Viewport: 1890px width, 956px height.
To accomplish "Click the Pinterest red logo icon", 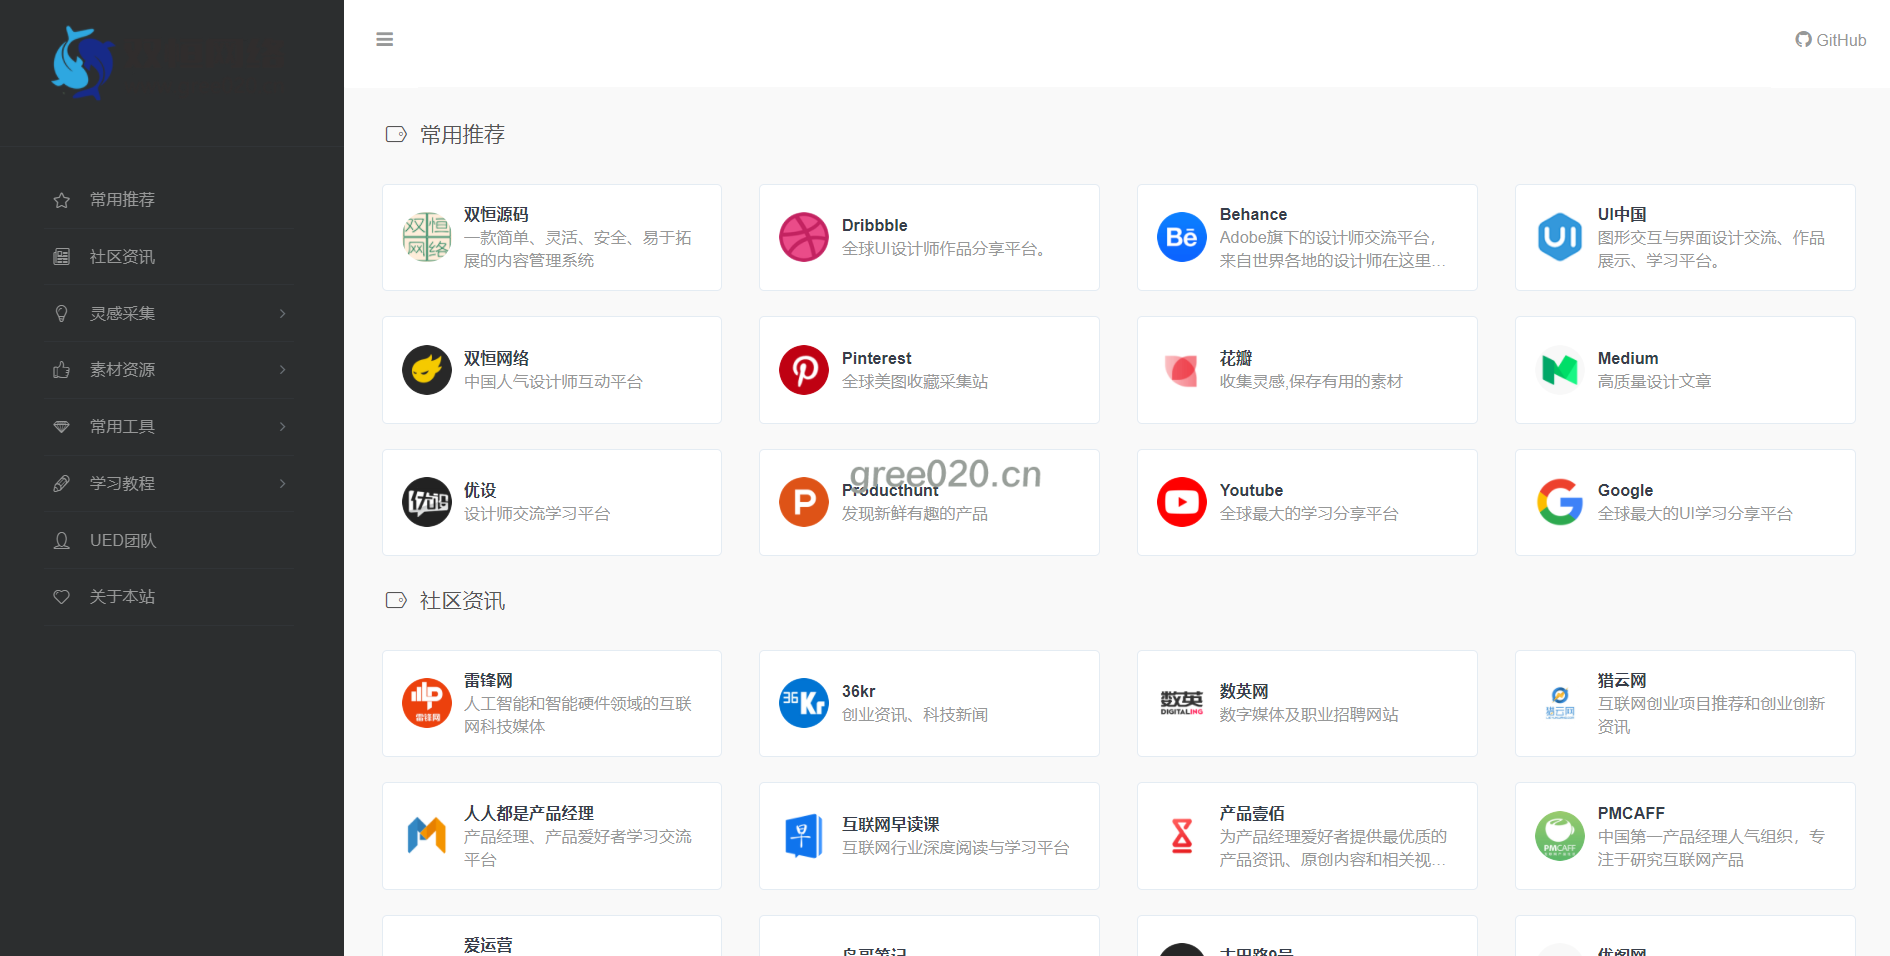I will [803, 370].
